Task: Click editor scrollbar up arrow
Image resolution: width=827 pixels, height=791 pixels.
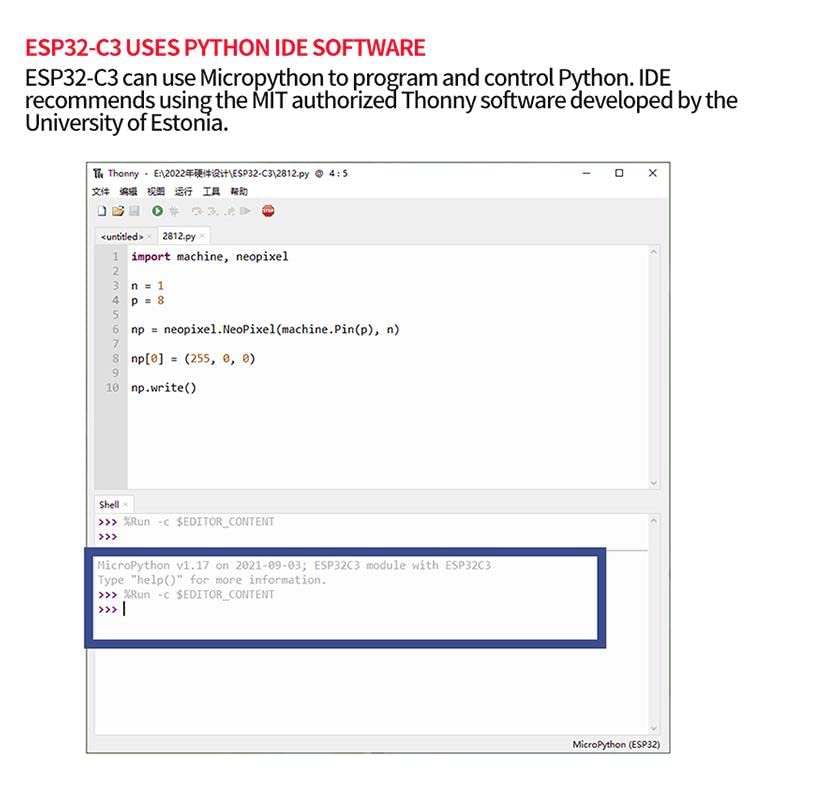Action: 655,253
